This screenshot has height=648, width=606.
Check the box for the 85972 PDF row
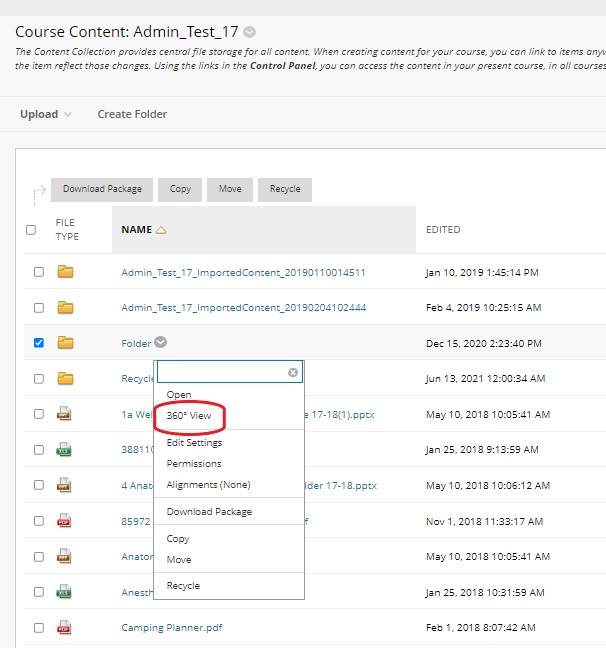38,521
